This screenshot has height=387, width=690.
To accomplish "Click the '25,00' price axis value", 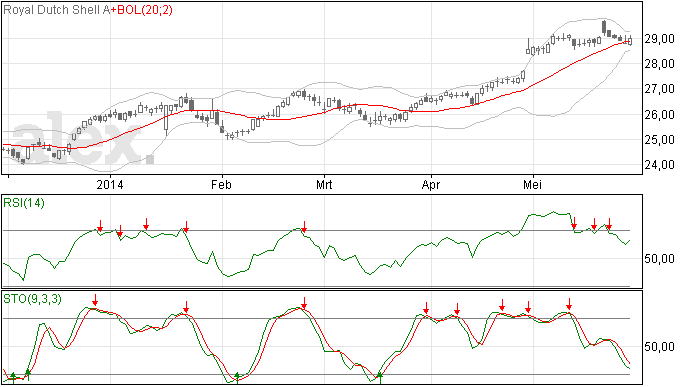I will point(659,140).
